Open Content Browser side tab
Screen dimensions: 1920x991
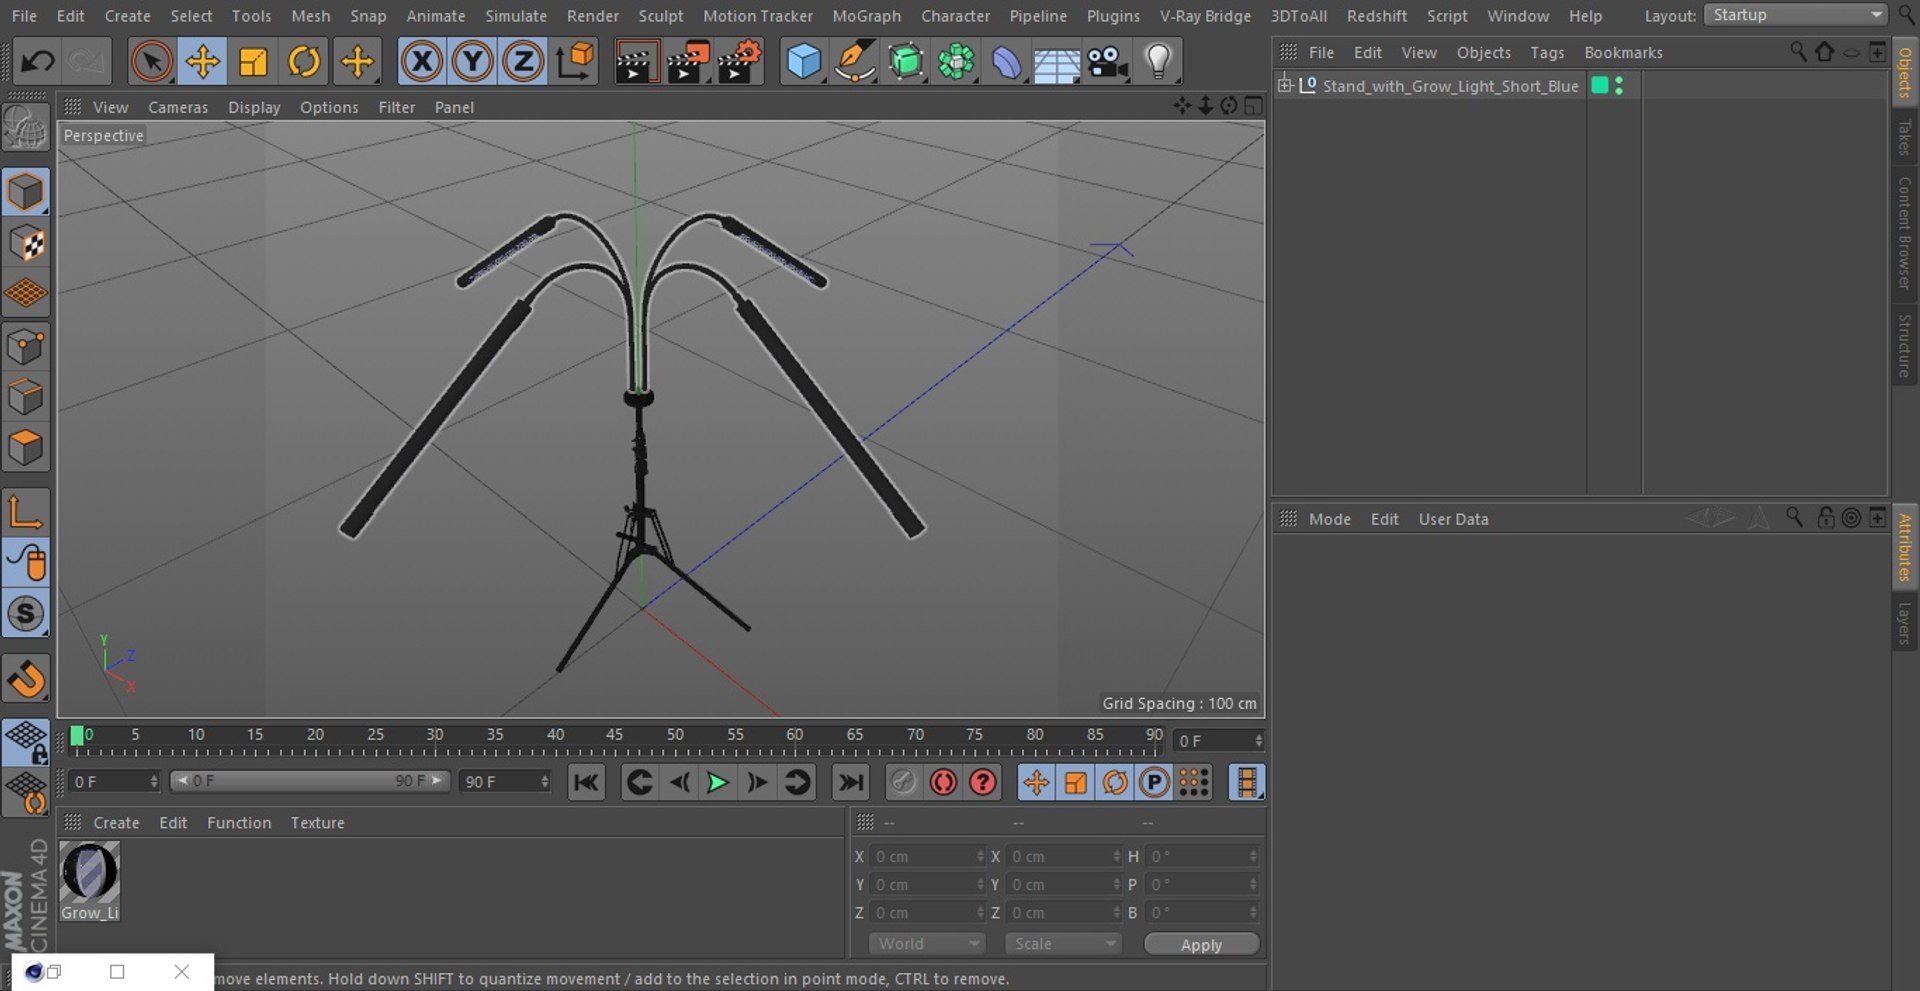(x=1905, y=233)
